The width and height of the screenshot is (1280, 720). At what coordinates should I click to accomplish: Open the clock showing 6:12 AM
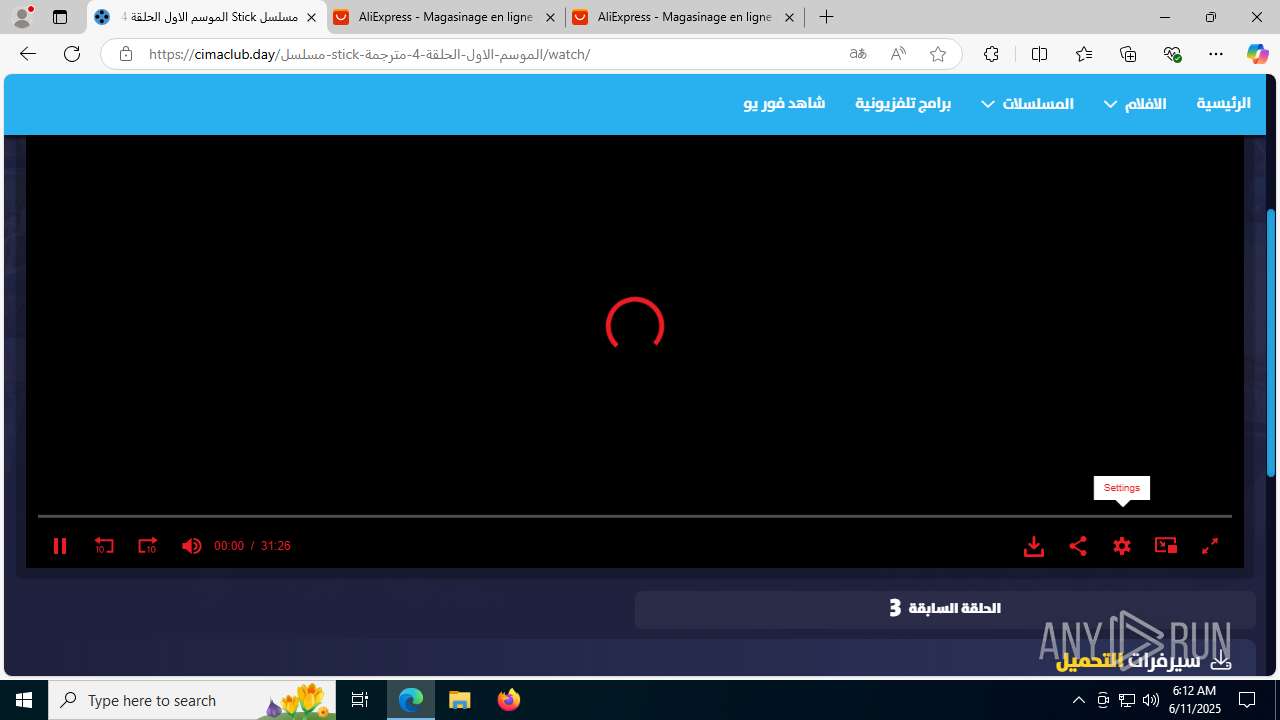click(1195, 700)
